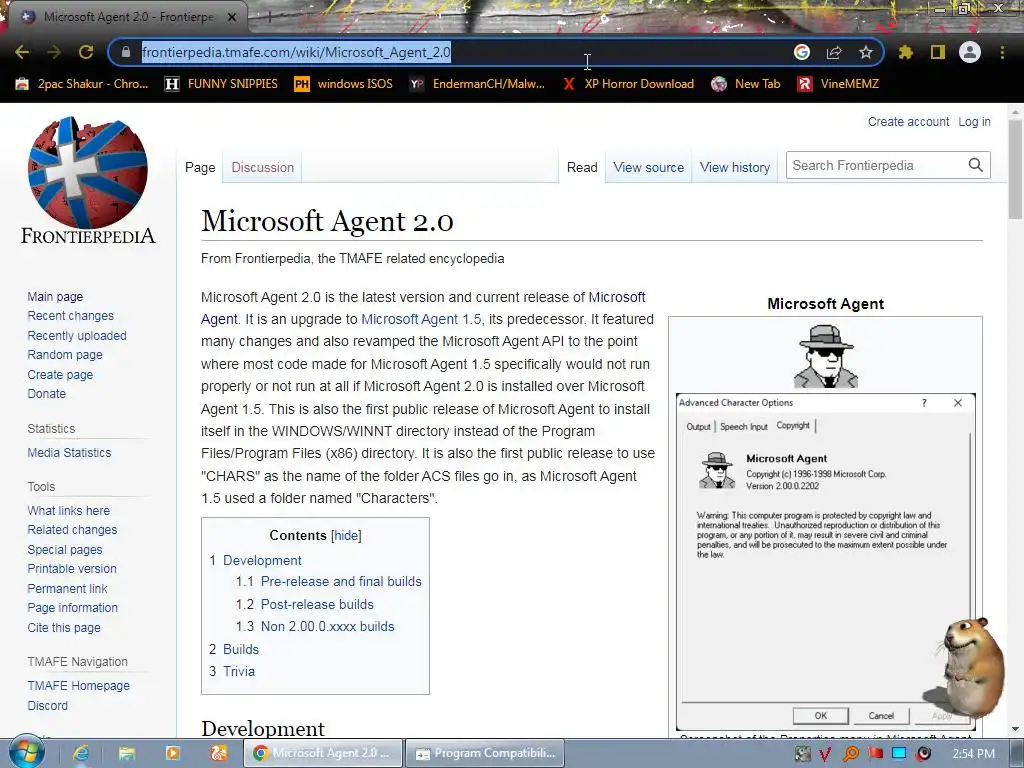Select the Read tab
This screenshot has width=1024, height=768.
tap(582, 167)
